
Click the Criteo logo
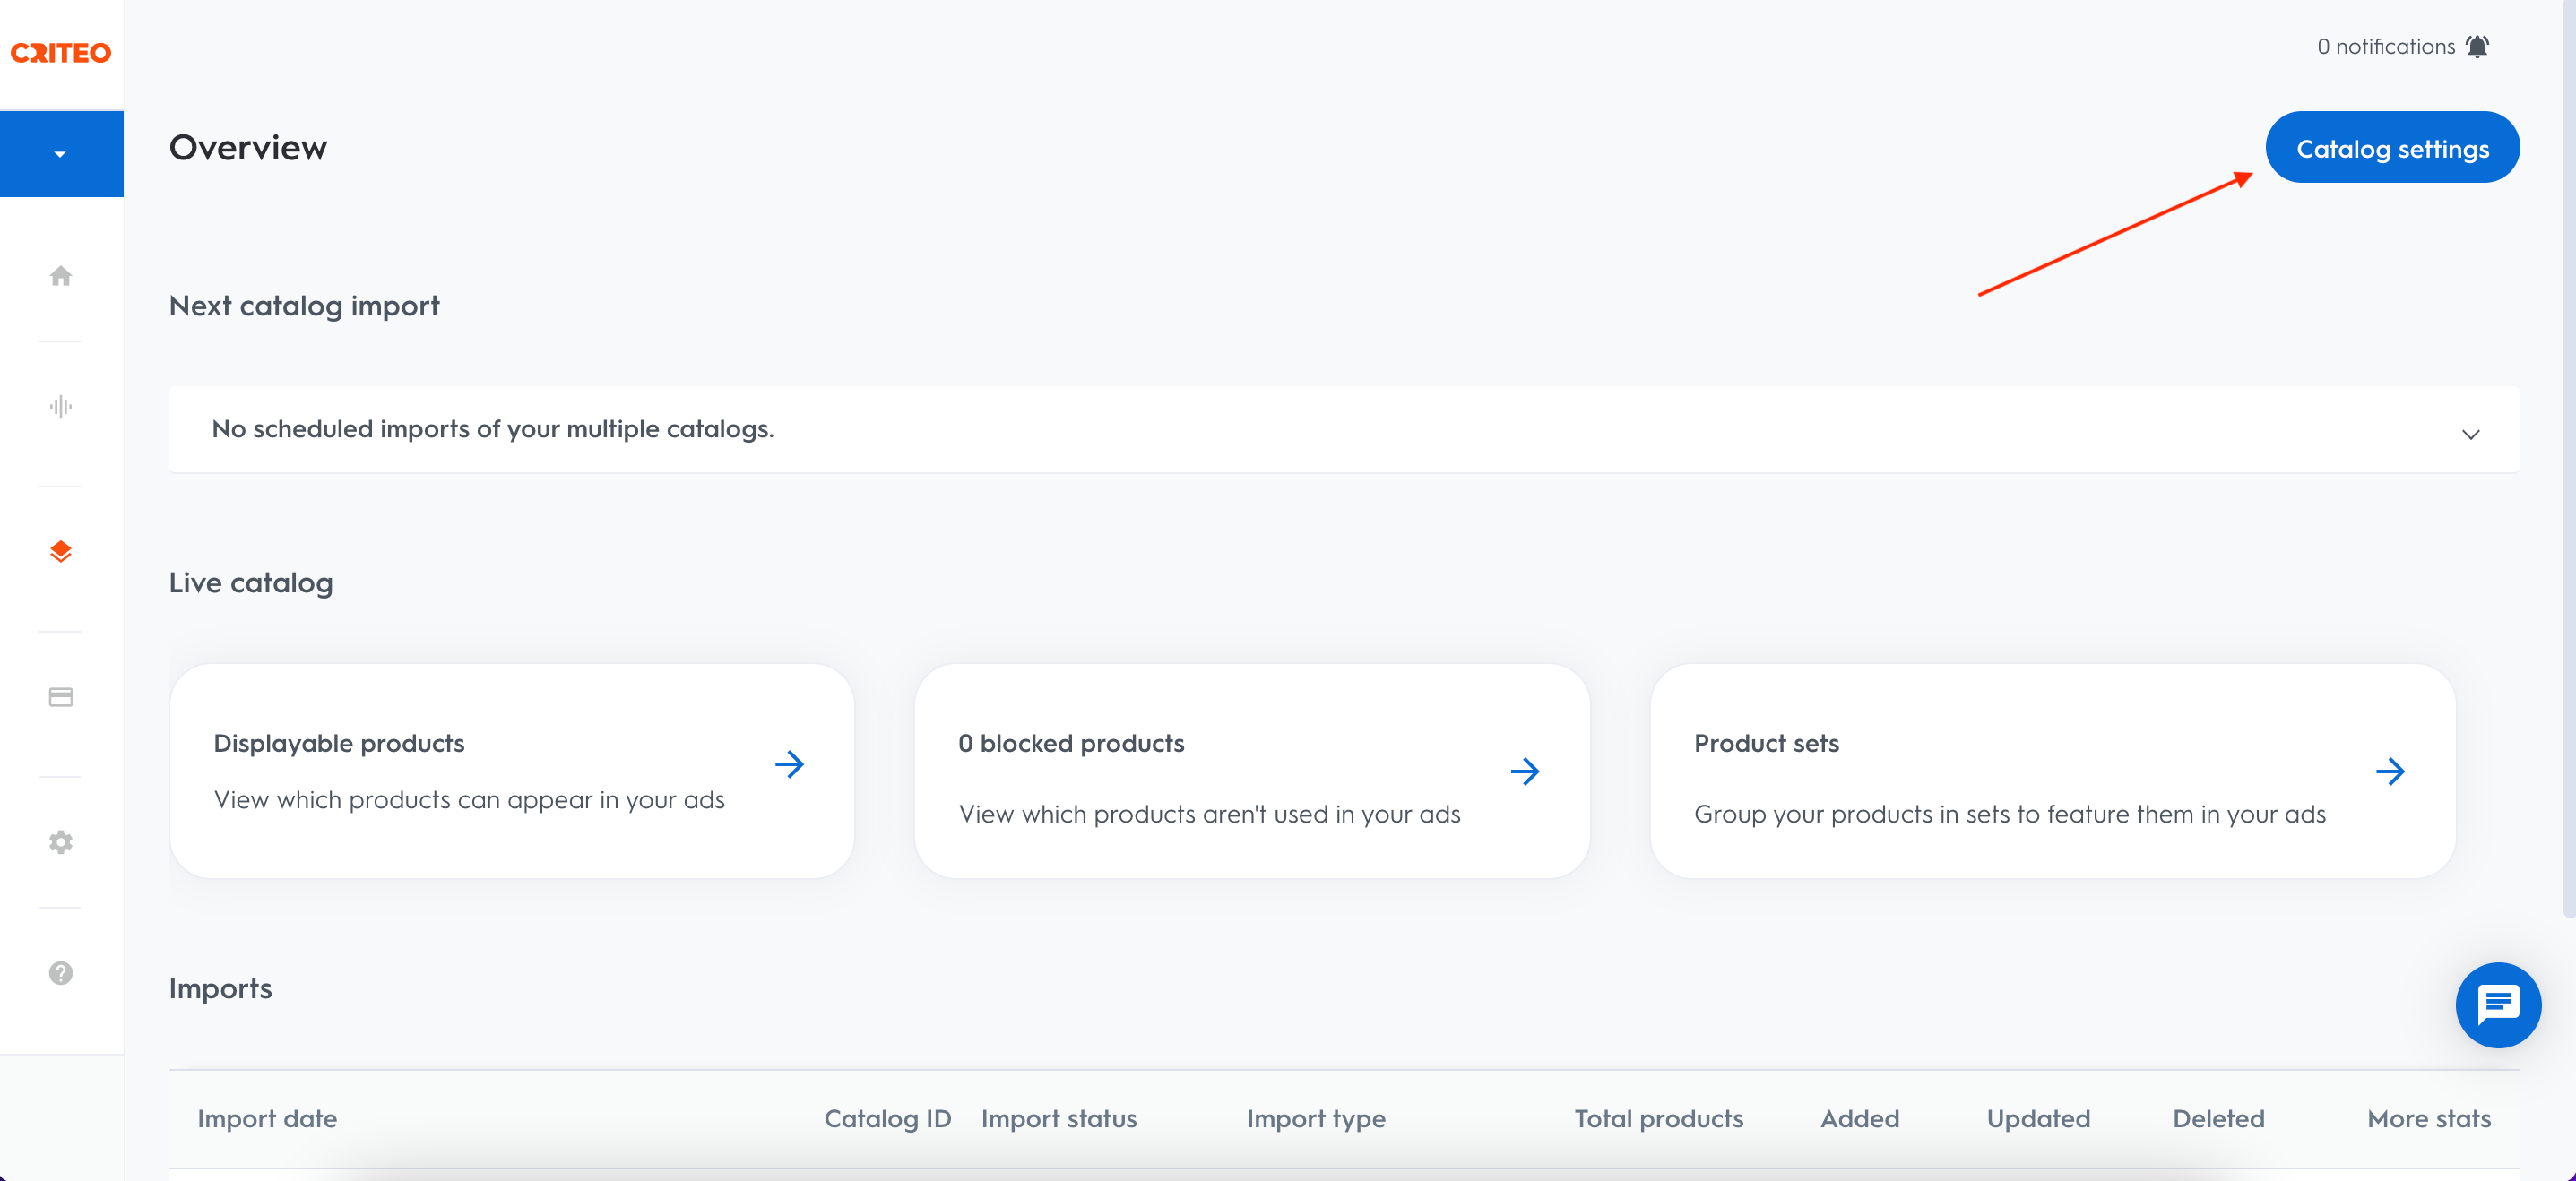61,53
